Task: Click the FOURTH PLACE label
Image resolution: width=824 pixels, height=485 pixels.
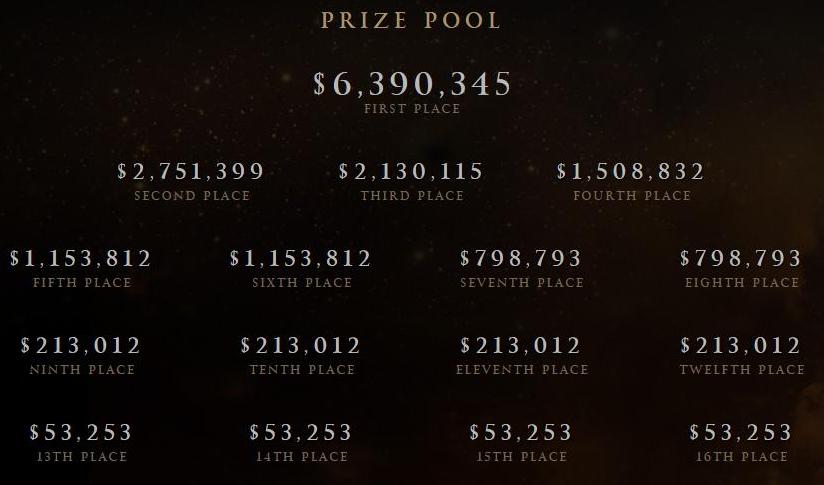Action: (x=632, y=195)
